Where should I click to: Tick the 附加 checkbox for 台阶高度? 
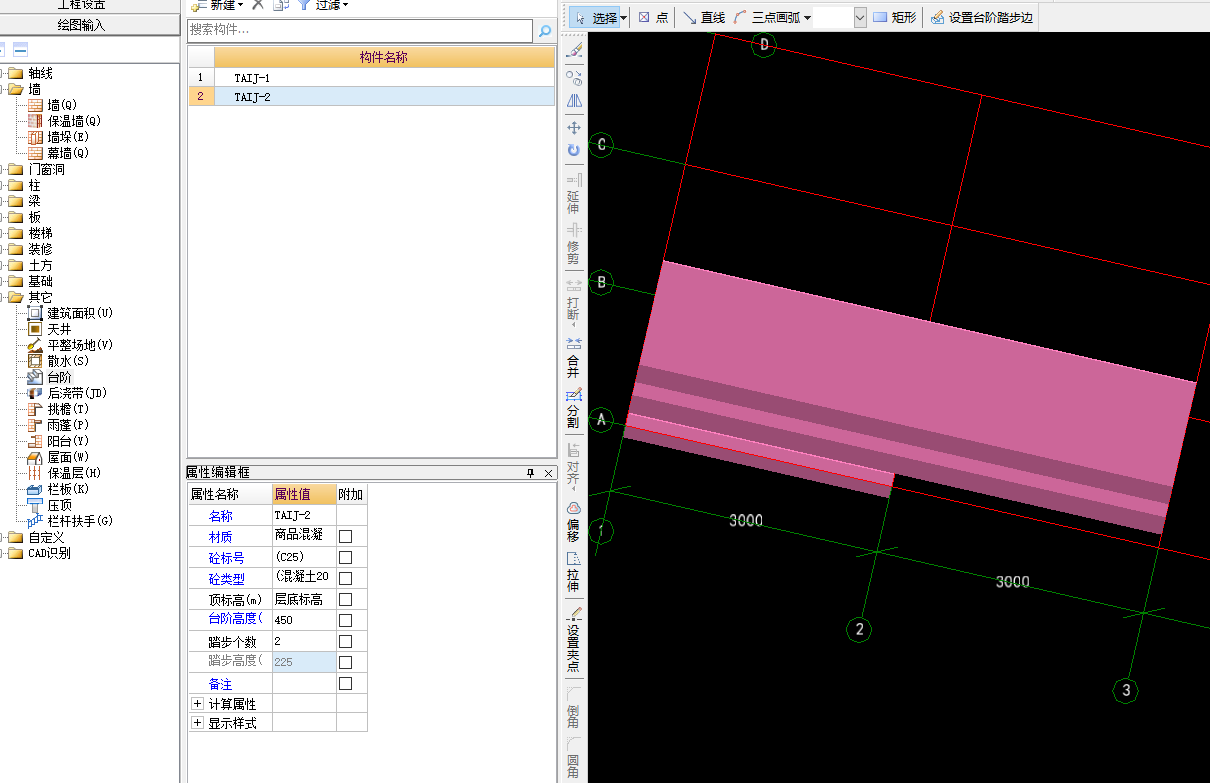coord(346,620)
